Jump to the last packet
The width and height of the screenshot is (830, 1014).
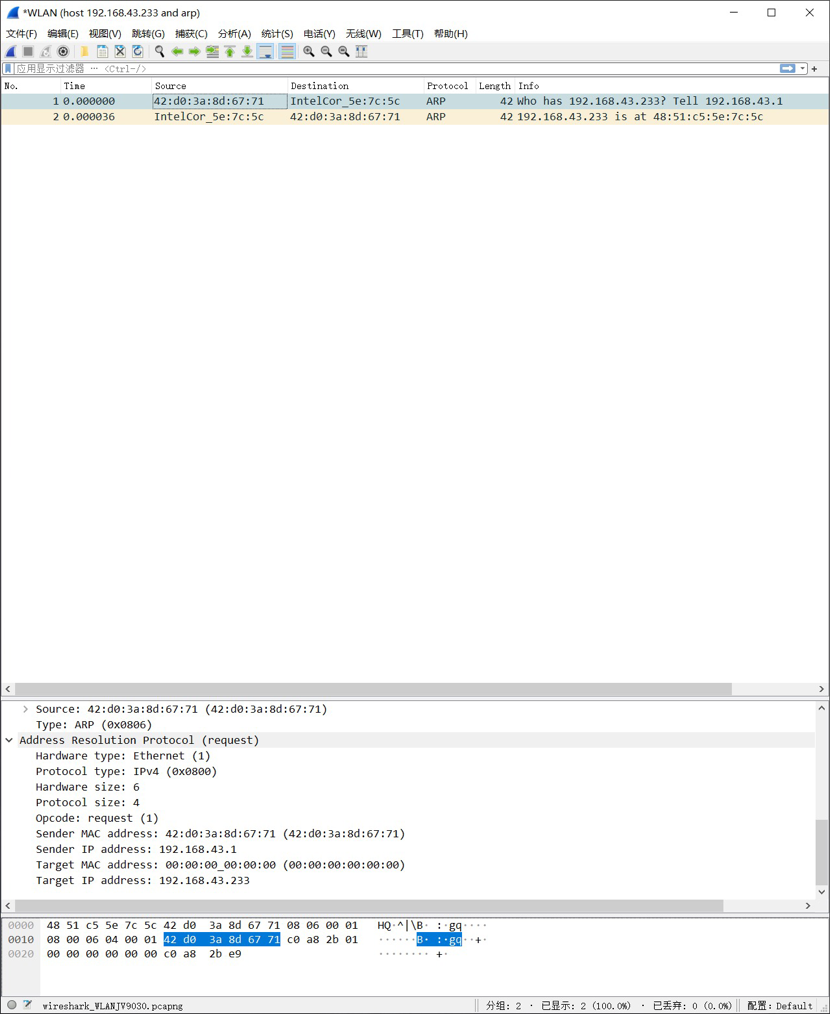[247, 52]
